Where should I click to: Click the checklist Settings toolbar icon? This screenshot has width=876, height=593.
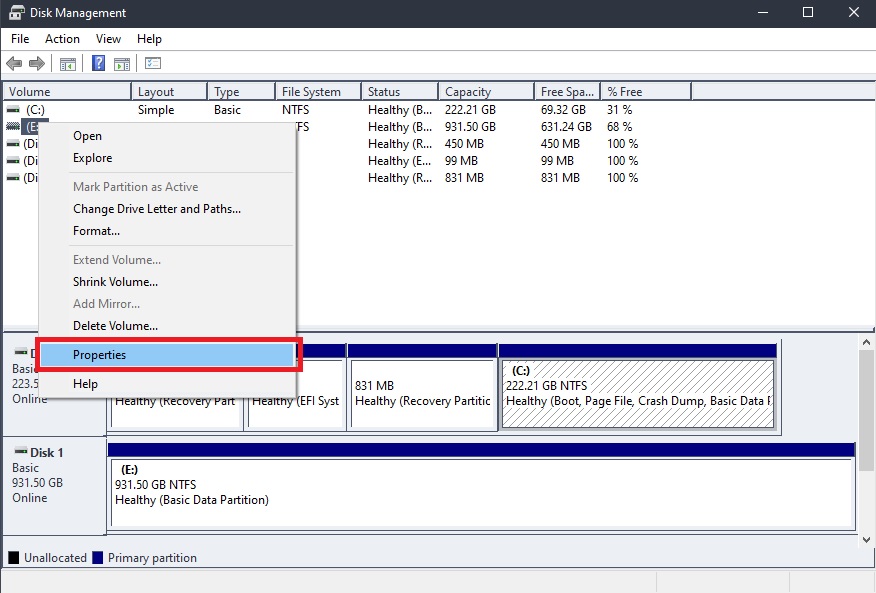click(153, 64)
